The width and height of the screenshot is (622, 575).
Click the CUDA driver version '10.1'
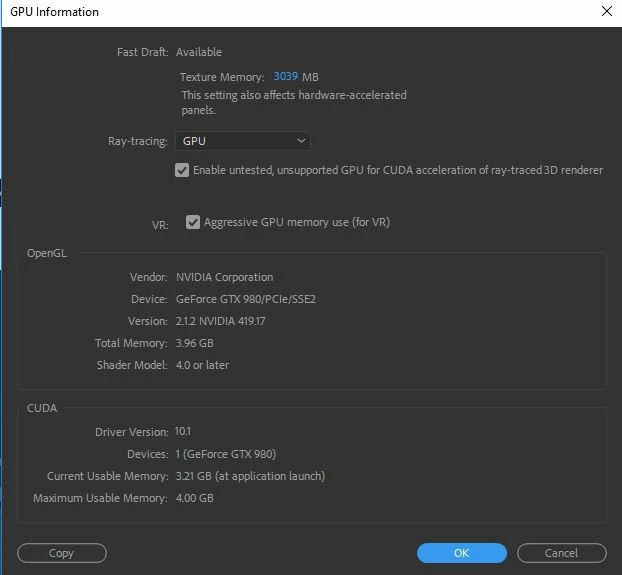point(183,431)
